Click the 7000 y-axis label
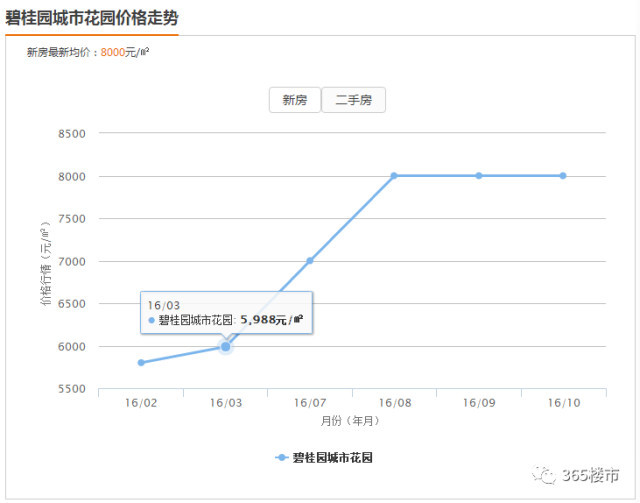Viewport: 640px width, 503px height. click(72, 262)
